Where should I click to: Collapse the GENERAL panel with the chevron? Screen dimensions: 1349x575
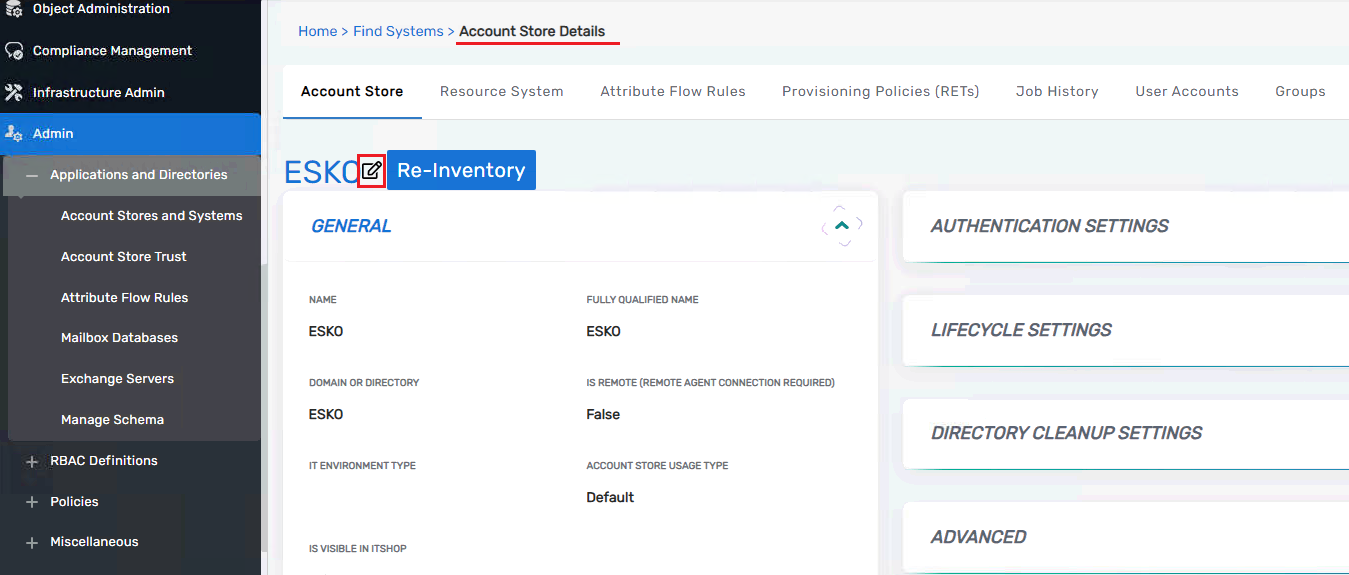pyautogui.click(x=842, y=226)
